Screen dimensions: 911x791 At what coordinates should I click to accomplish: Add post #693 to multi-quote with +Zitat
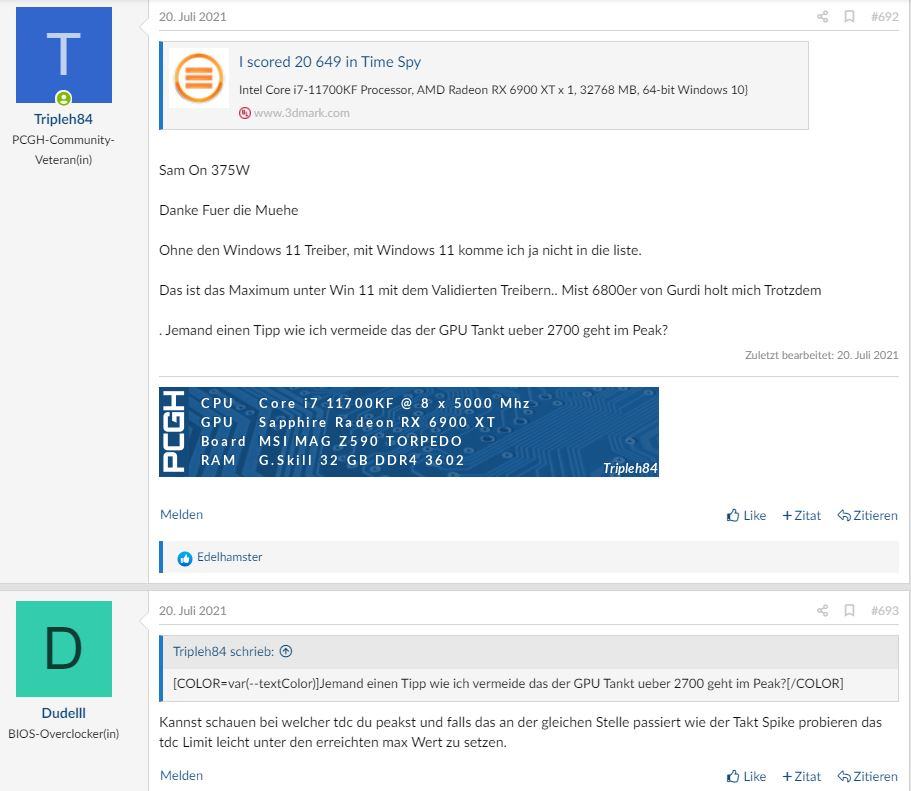(801, 776)
